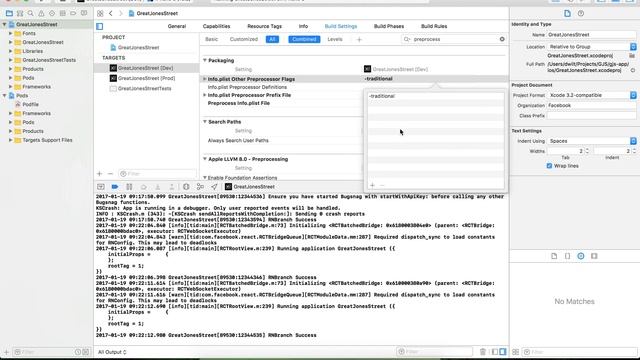Open the Debug navigator icon

click(62, 13)
